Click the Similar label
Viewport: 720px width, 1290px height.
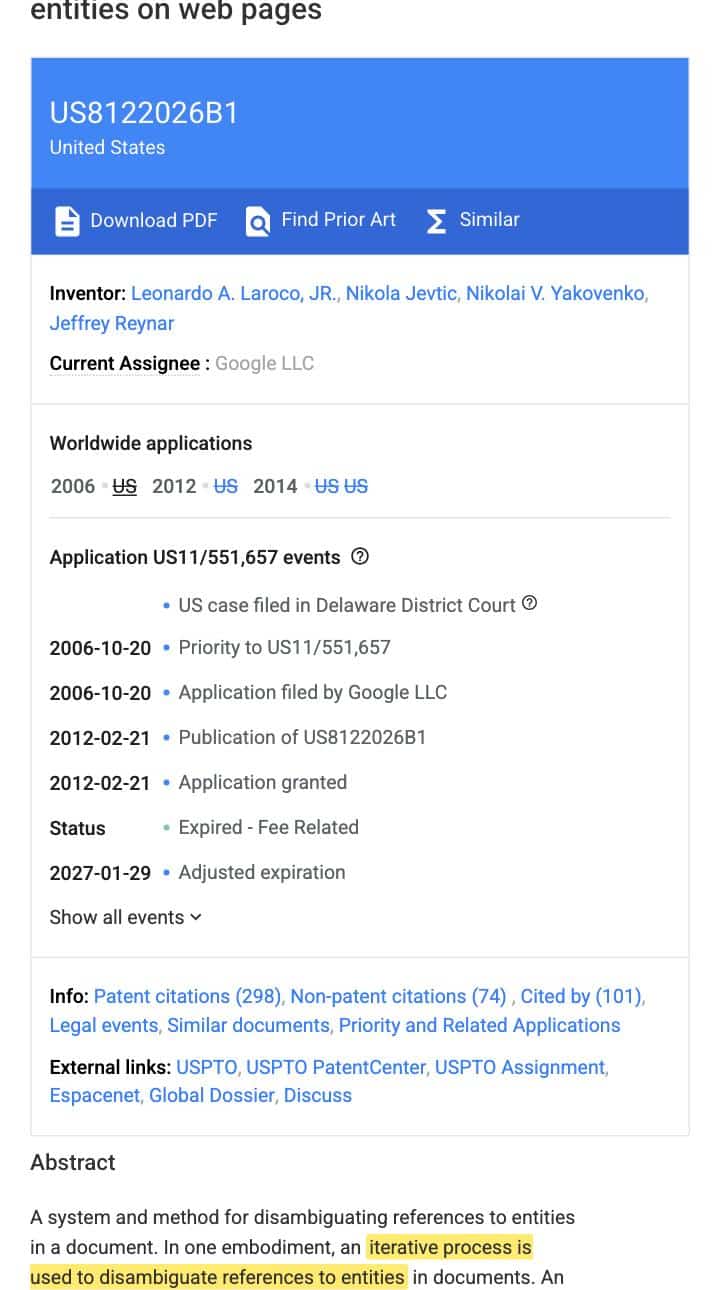pyautogui.click(x=489, y=220)
